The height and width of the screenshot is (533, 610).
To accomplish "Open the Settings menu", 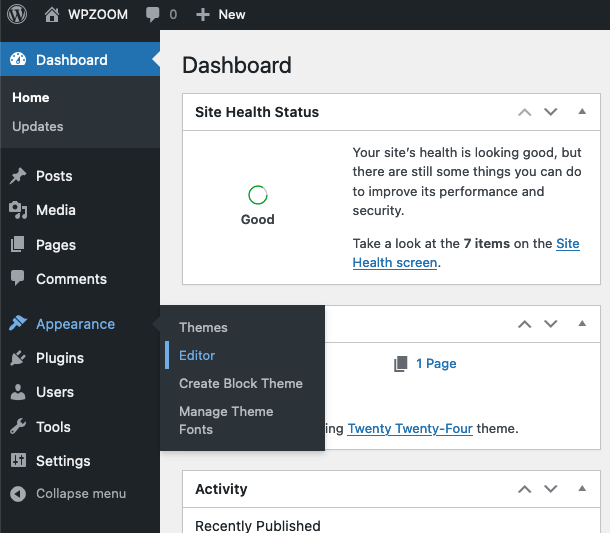I will tap(63, 461).
